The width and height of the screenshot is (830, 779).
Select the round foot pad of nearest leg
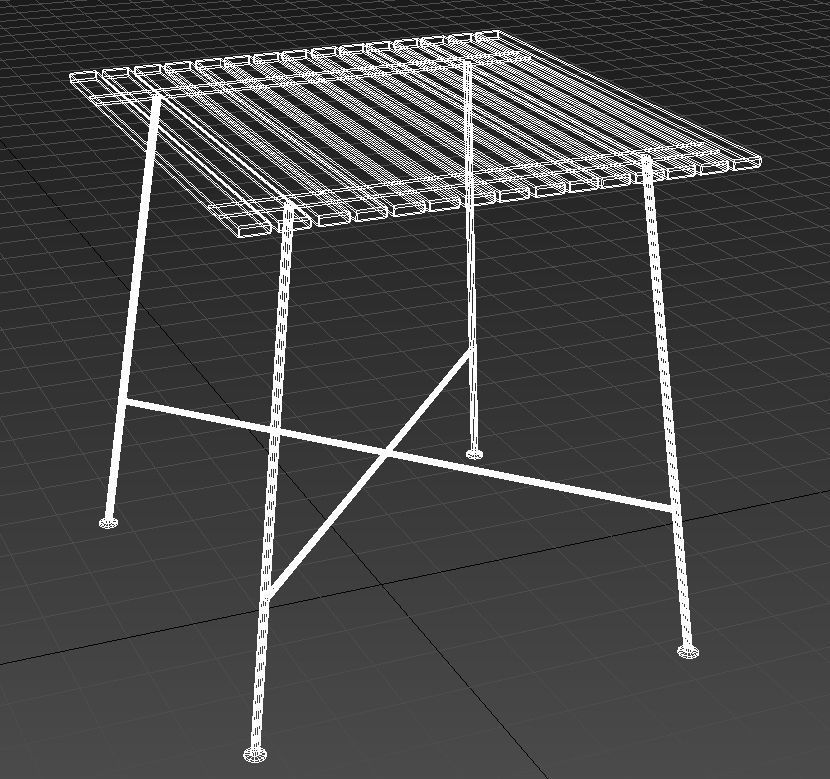click(255, 754)
